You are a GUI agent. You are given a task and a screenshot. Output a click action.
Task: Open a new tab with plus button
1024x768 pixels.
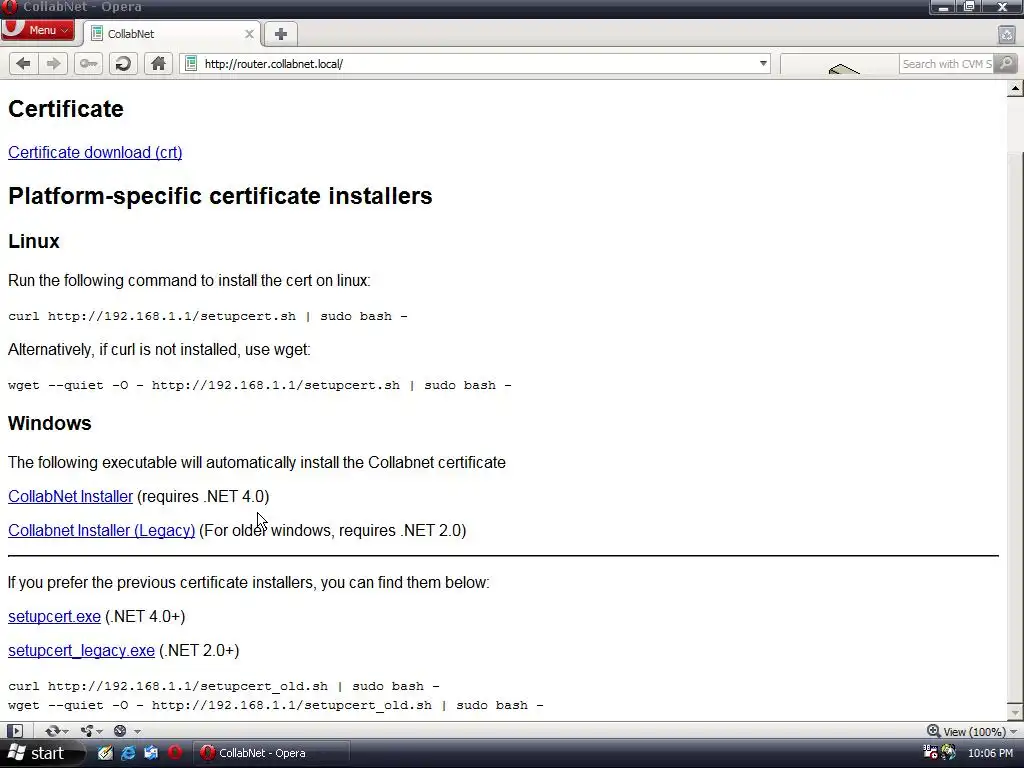[281, 34]
